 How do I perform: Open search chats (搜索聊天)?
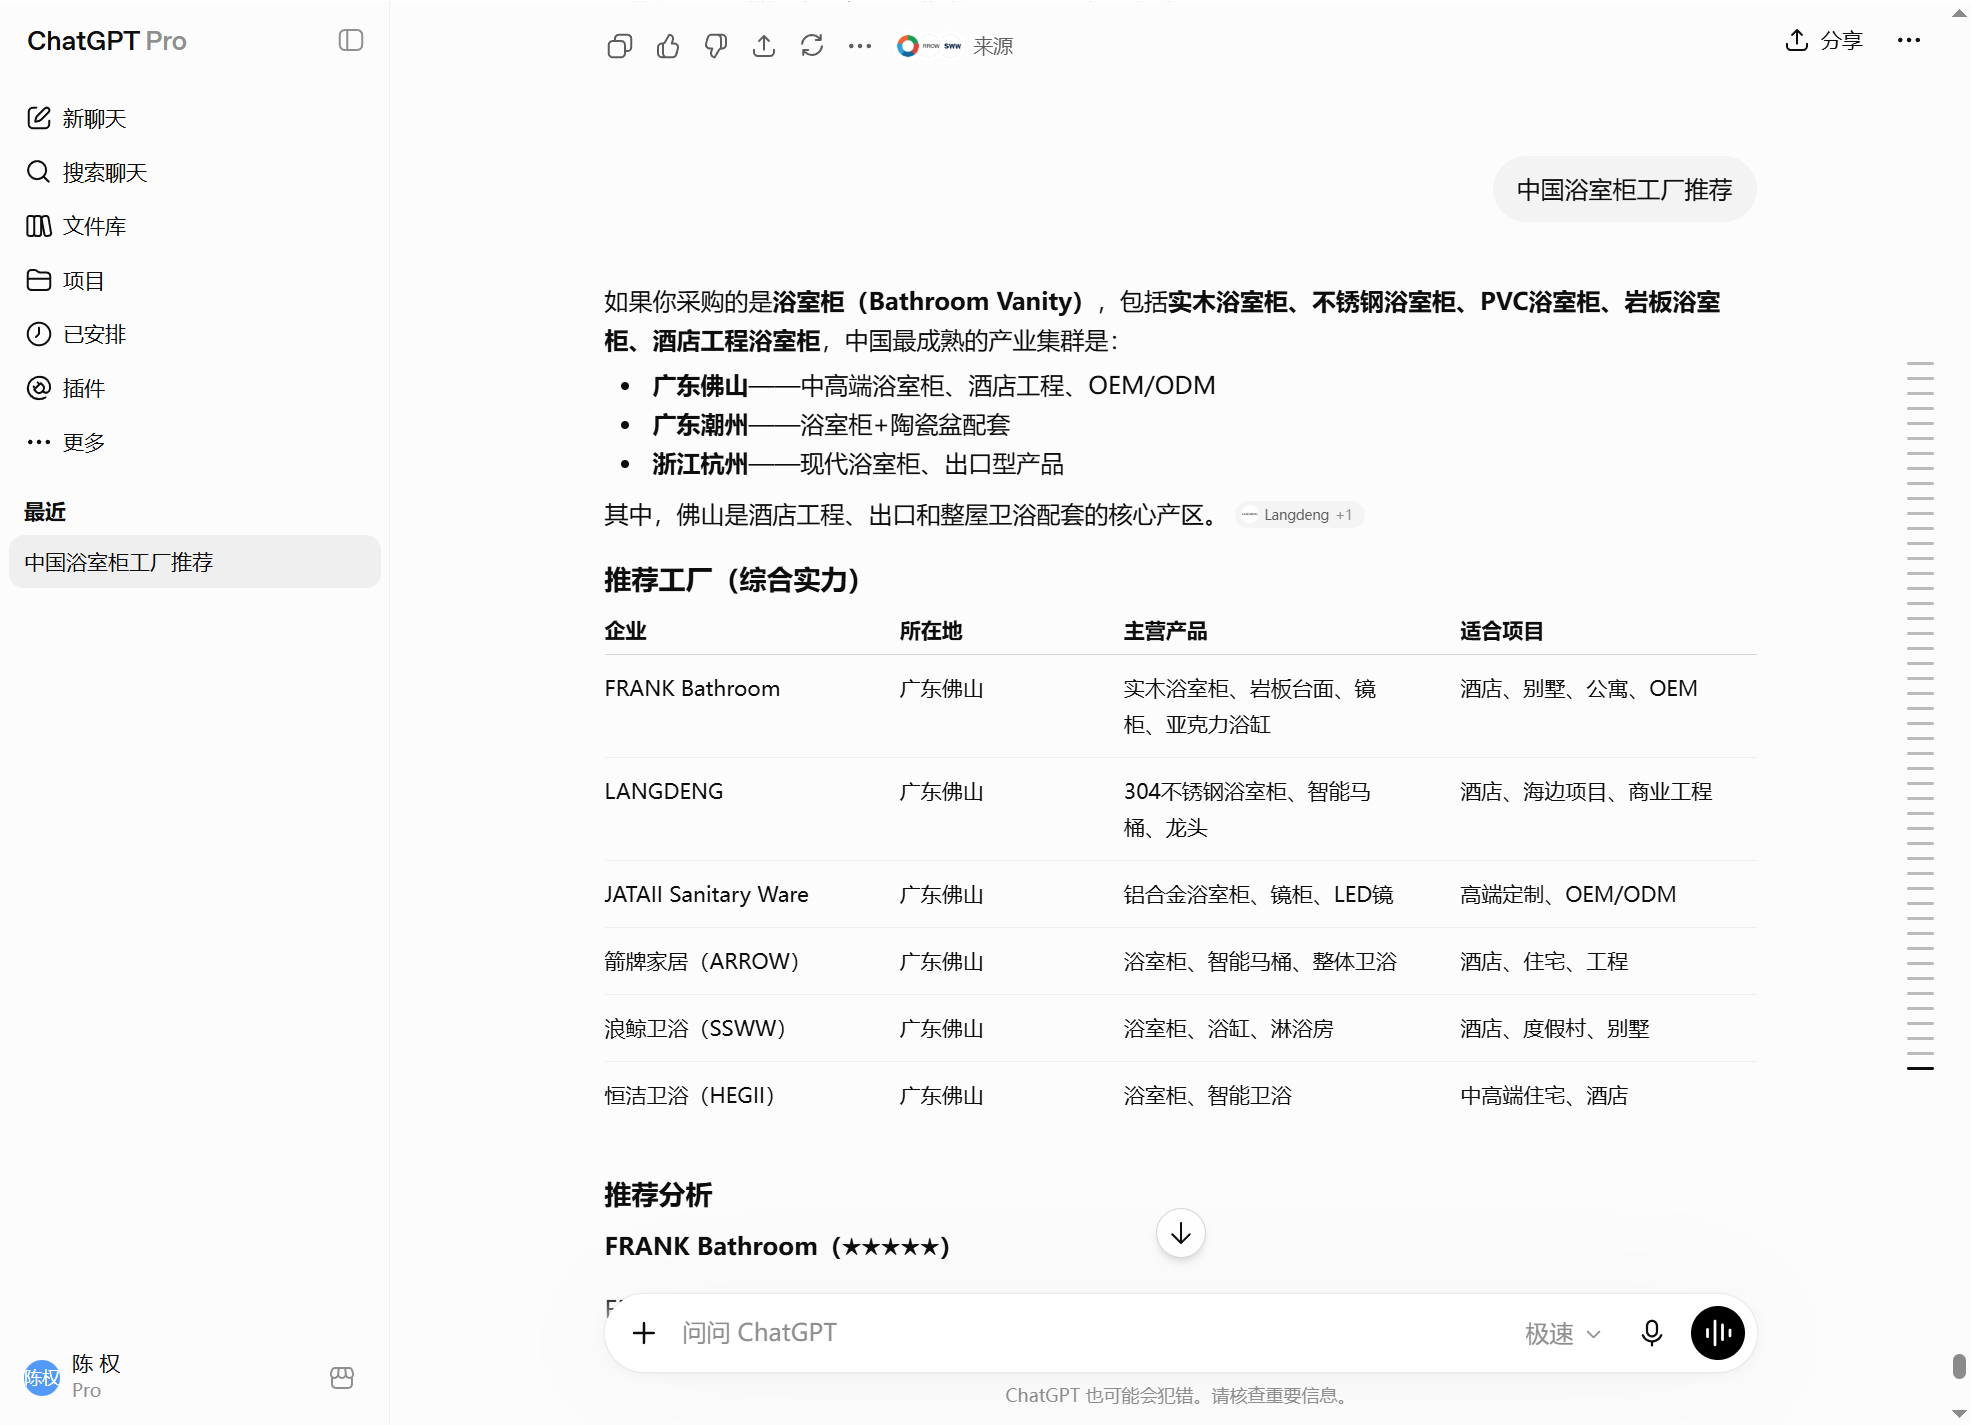click(87, 172)
